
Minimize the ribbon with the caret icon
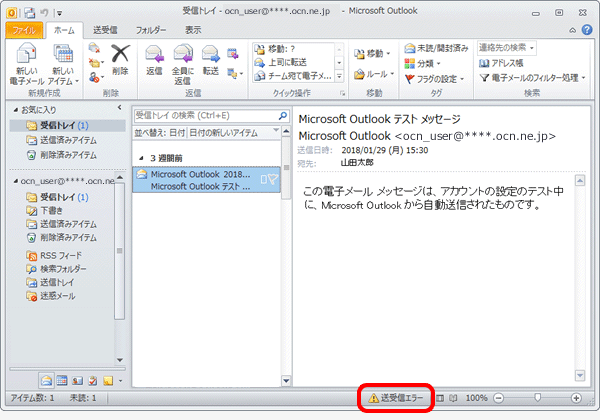click(x=572, y=30)
